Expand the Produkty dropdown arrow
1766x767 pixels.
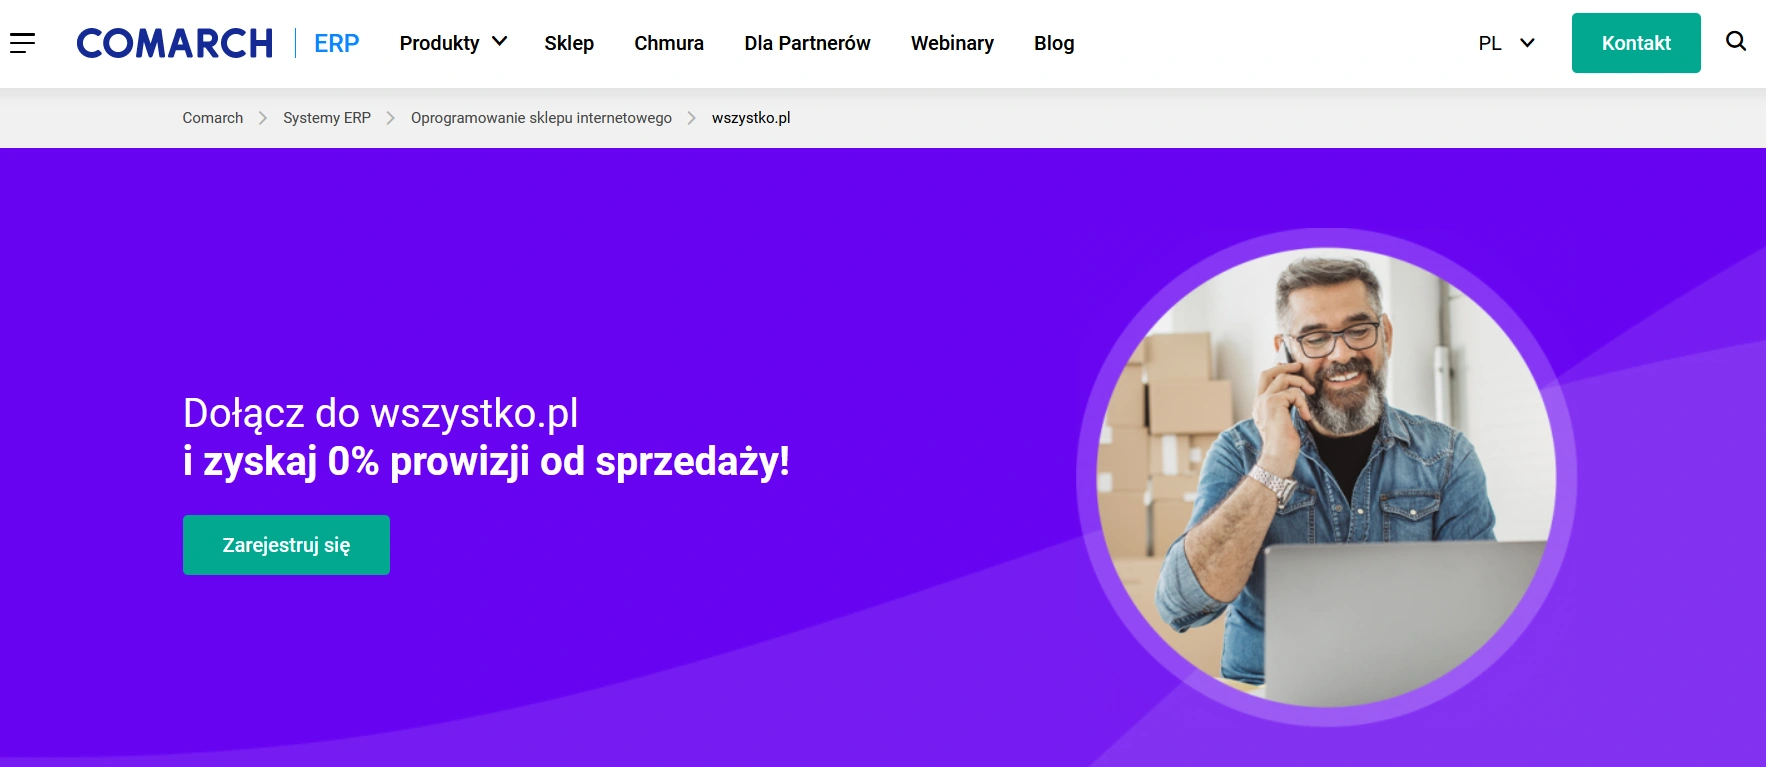point(500,42)
